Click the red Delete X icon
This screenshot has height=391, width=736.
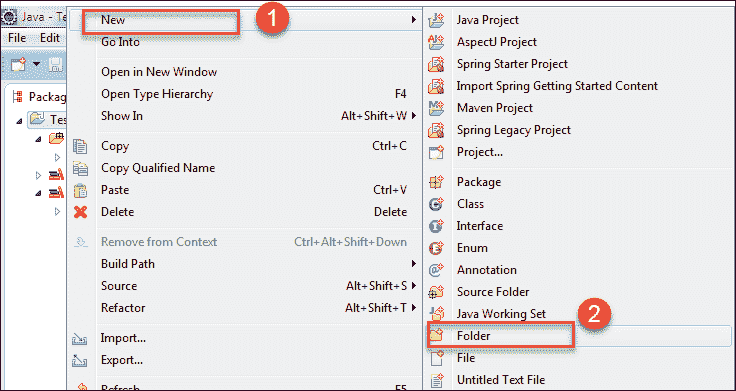(81, 212)
